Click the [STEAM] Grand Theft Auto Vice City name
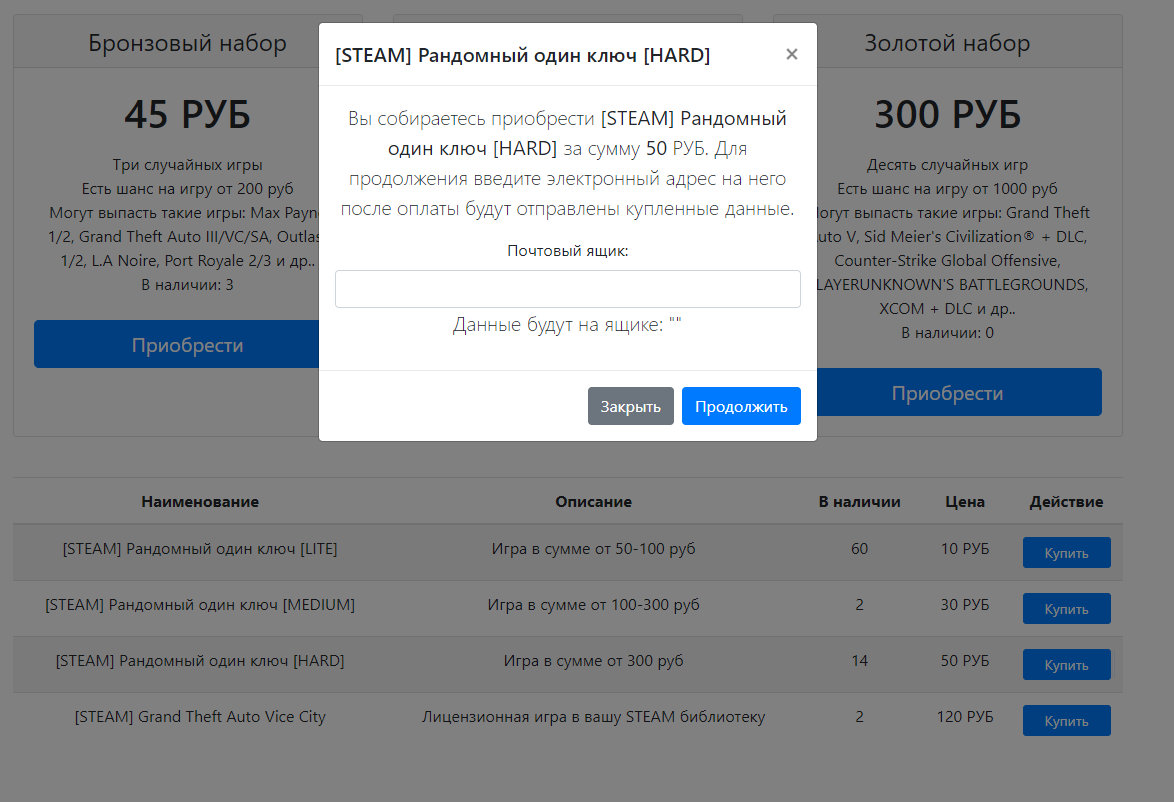1174x802 pixels. point(200,717)
